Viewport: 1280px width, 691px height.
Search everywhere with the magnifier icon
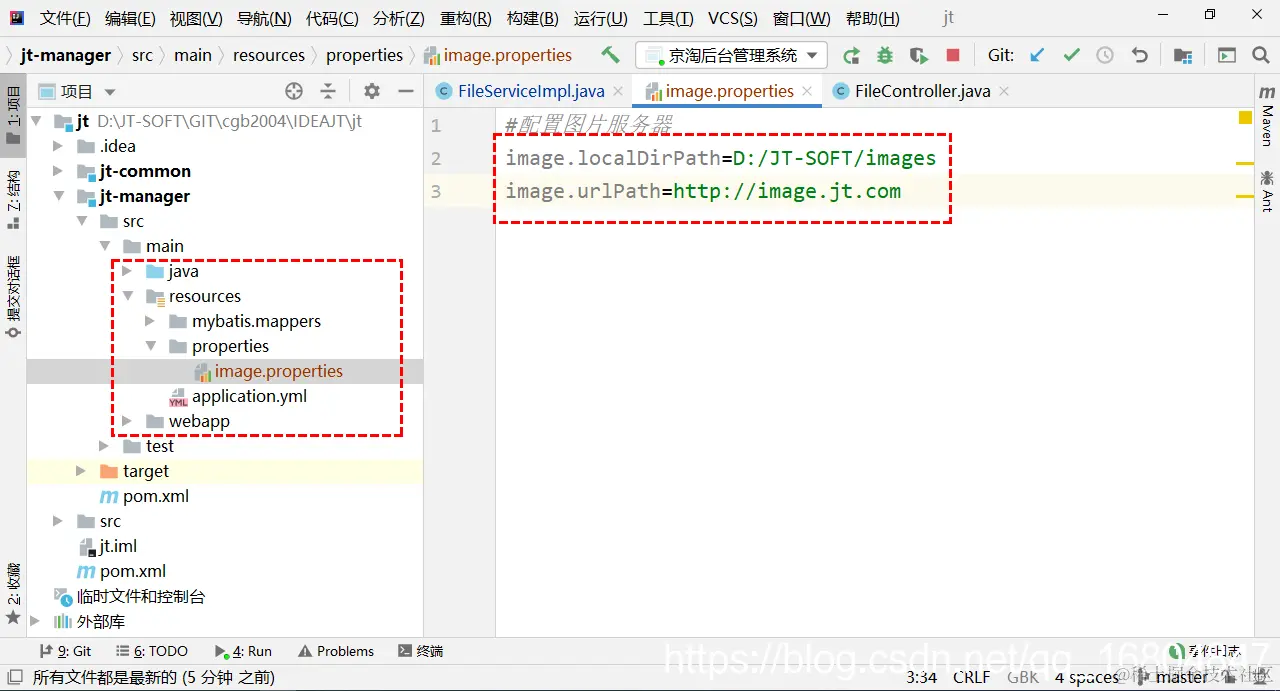[1261, 56]
